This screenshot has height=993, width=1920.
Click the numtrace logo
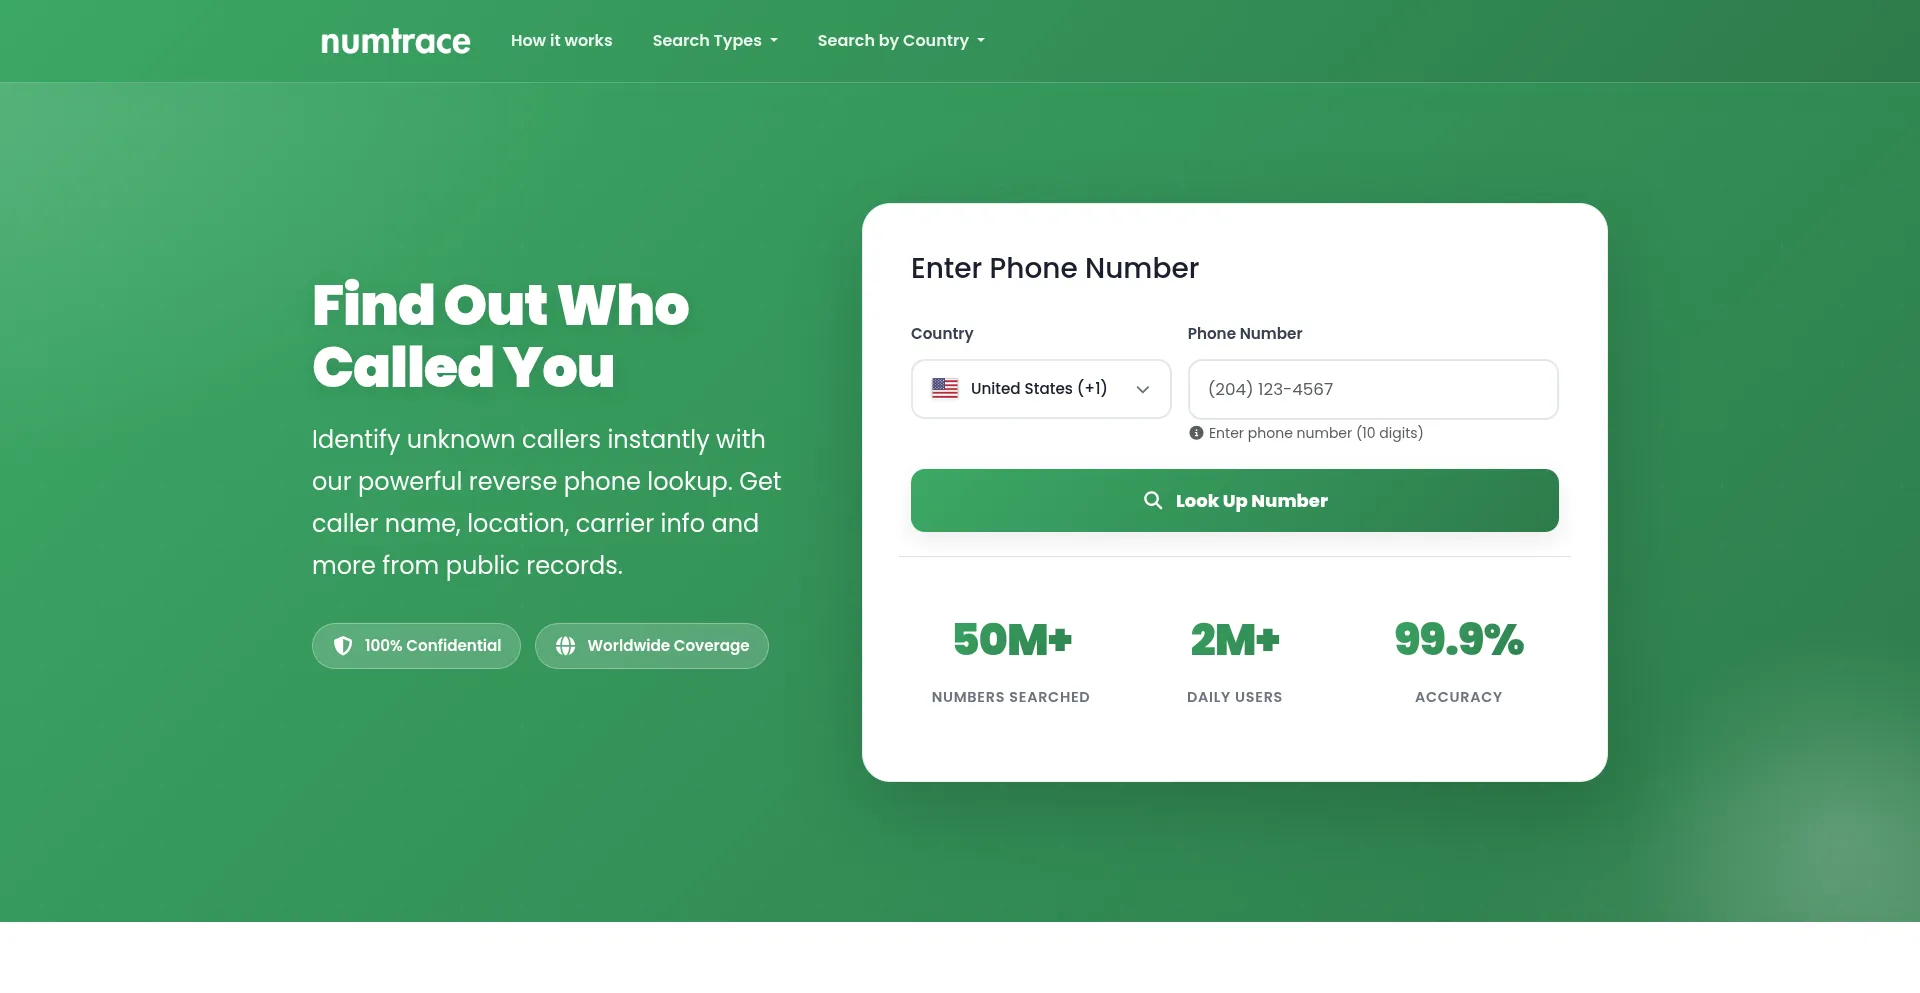click(395, 41)
